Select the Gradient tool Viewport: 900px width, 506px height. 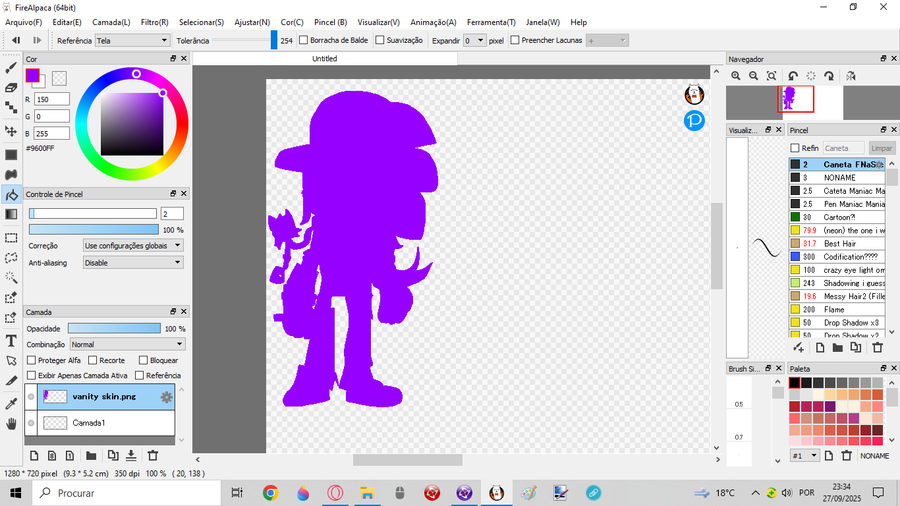[x=11, y=215]
